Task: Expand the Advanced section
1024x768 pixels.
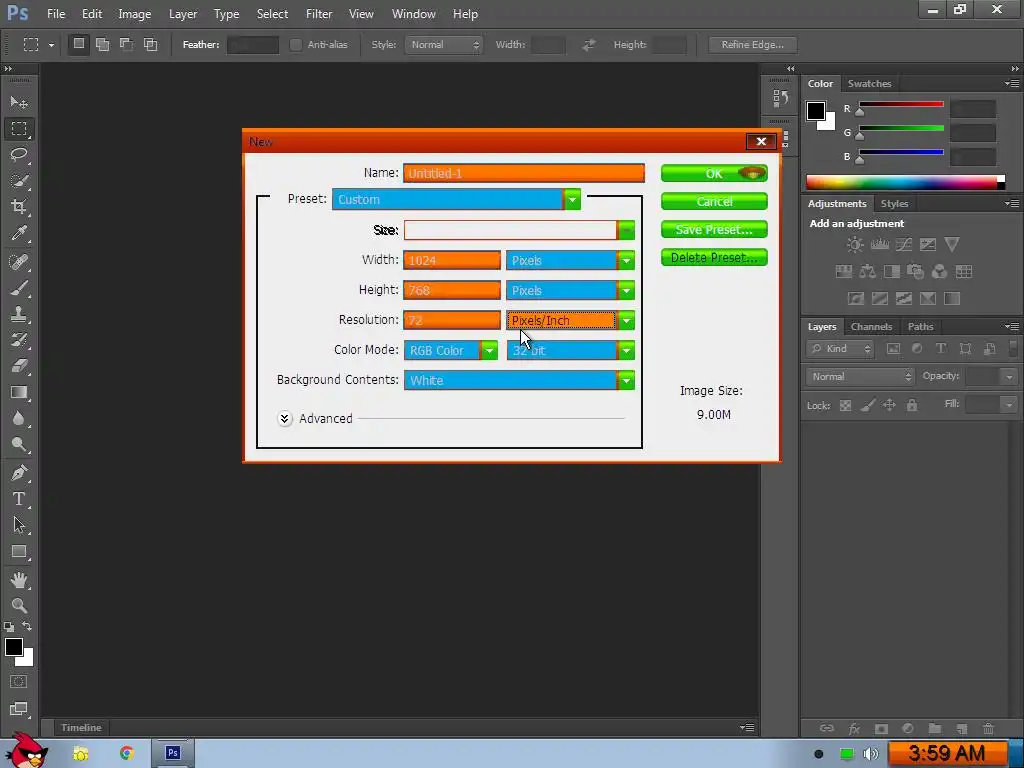Action: [x=284, y=419]
